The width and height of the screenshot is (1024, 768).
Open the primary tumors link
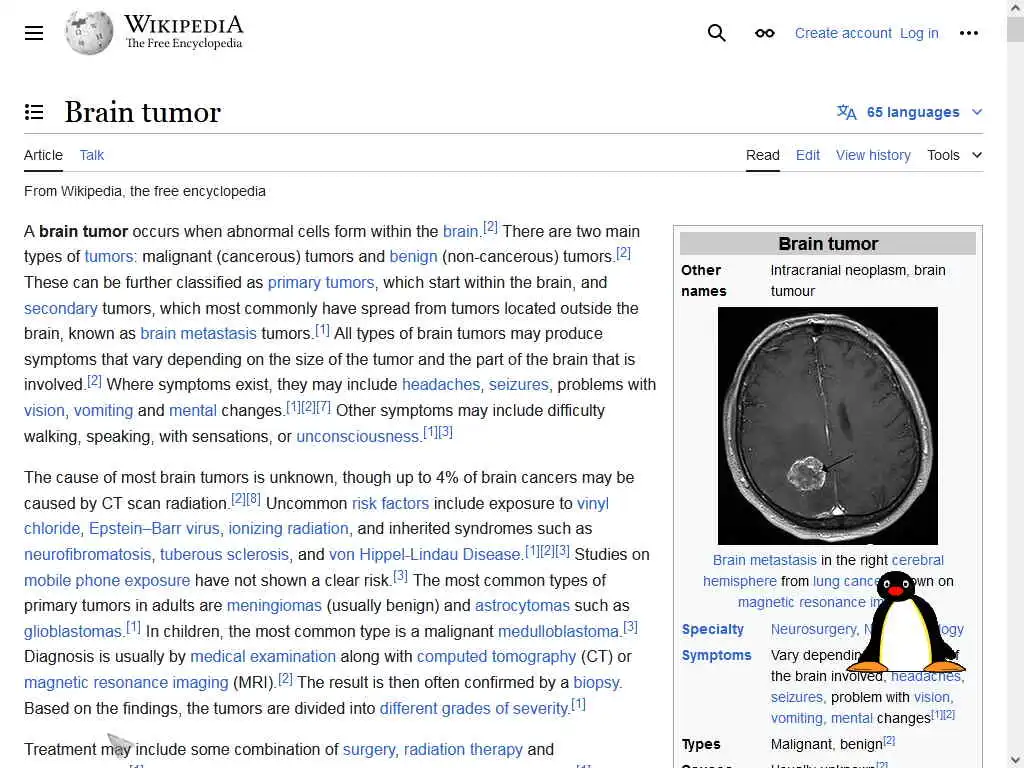click(321, 283)
